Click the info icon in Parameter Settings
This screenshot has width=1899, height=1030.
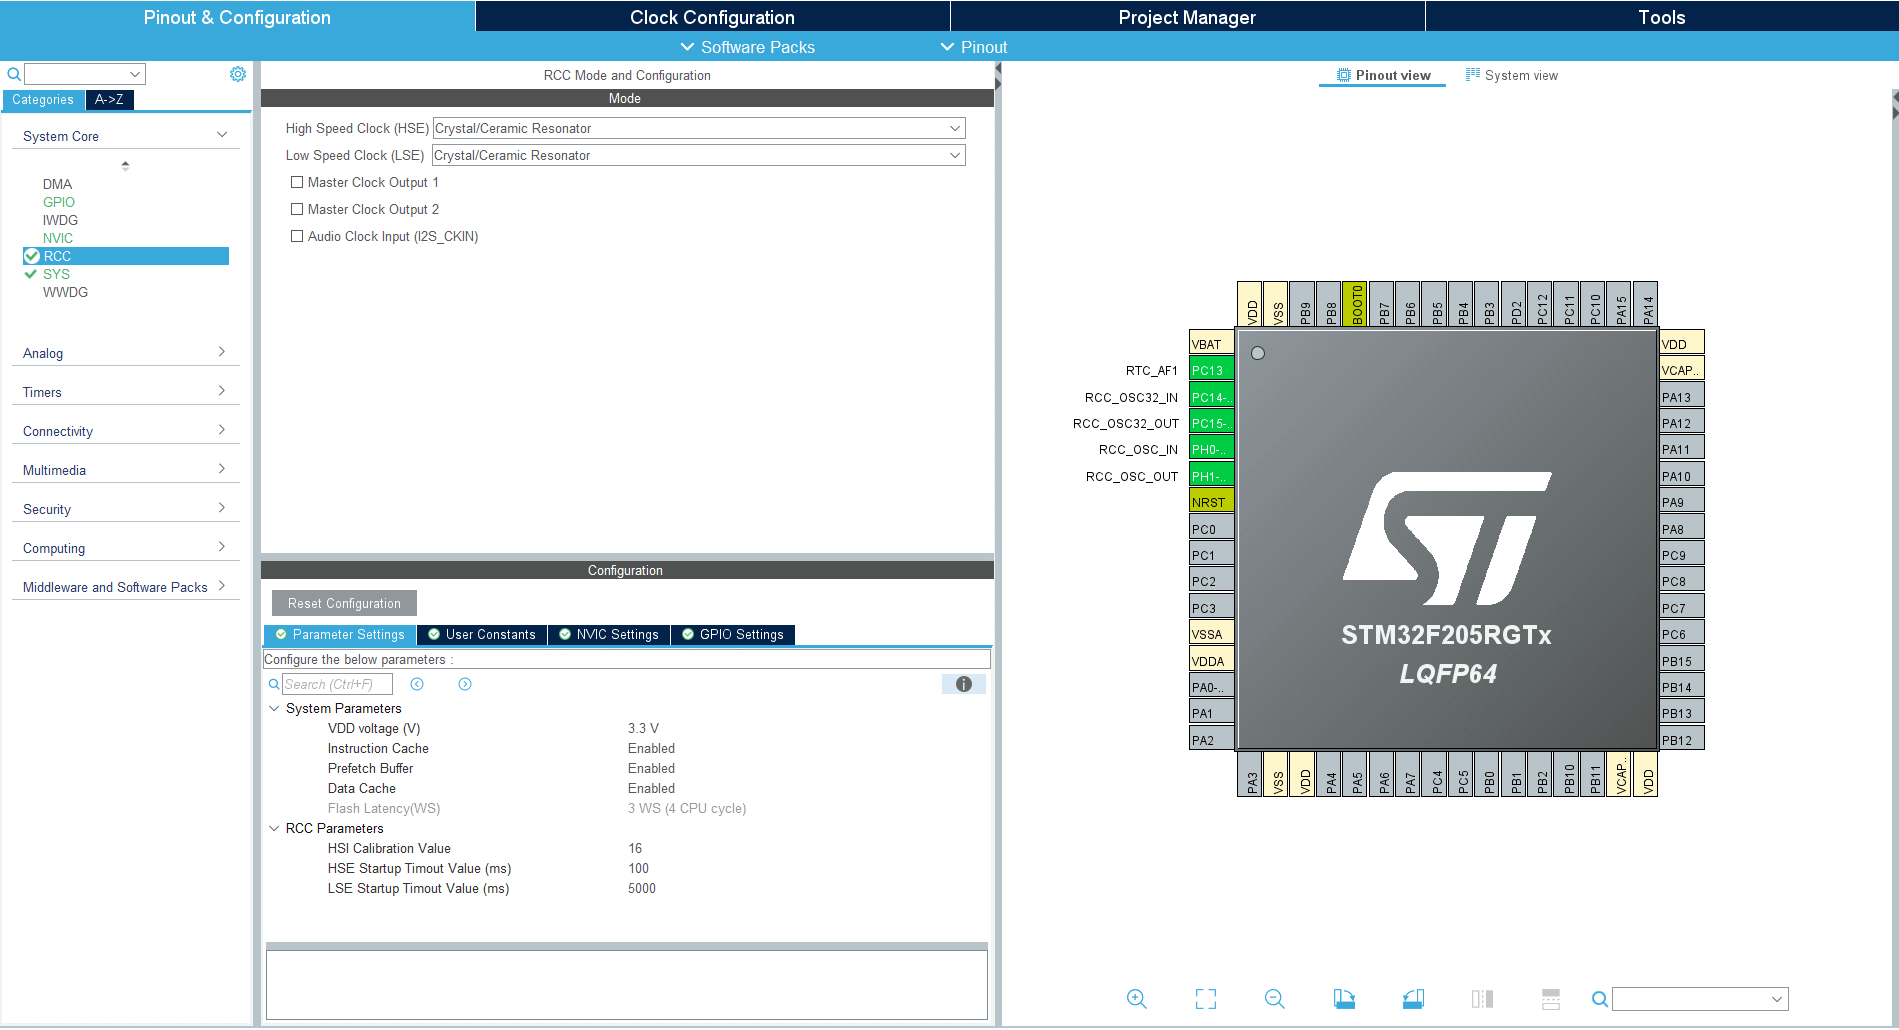click(x=963, y=684)
